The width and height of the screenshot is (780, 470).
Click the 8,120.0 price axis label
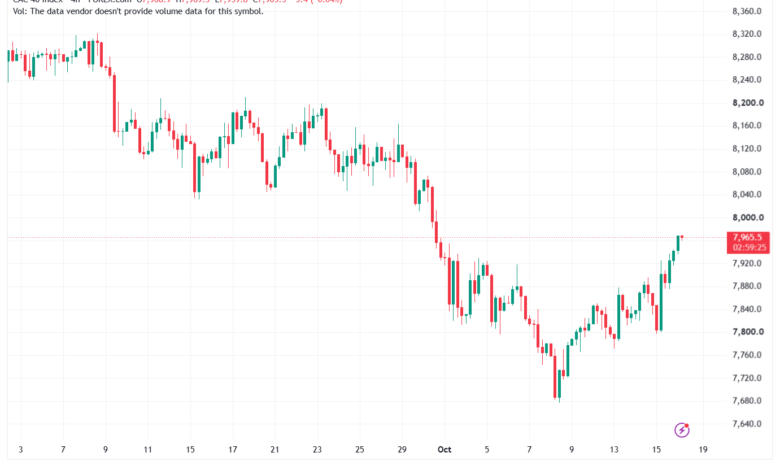[747, 148]
